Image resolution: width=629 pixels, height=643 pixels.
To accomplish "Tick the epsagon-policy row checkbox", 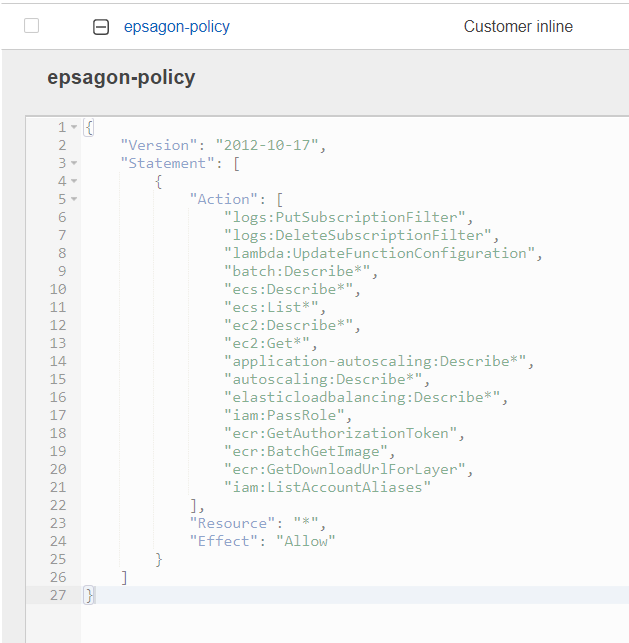I will pos(32,26).
